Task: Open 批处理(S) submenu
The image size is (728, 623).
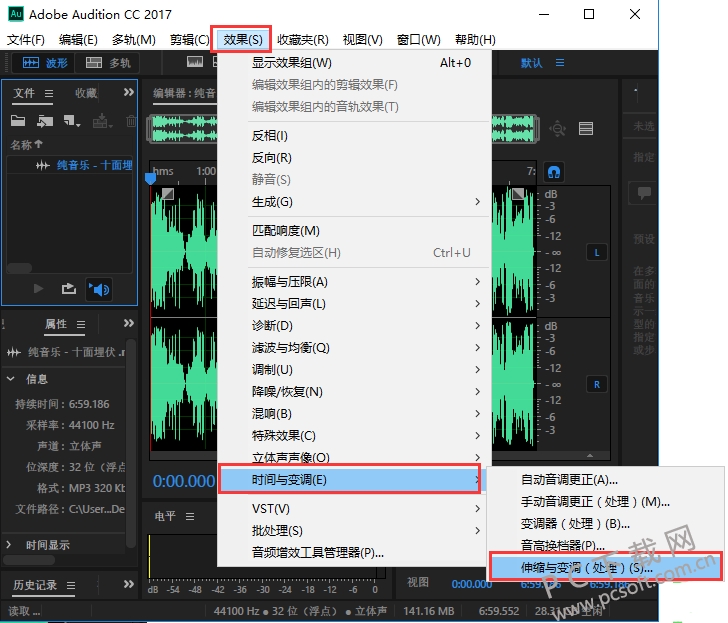Action: pos(354,531)
